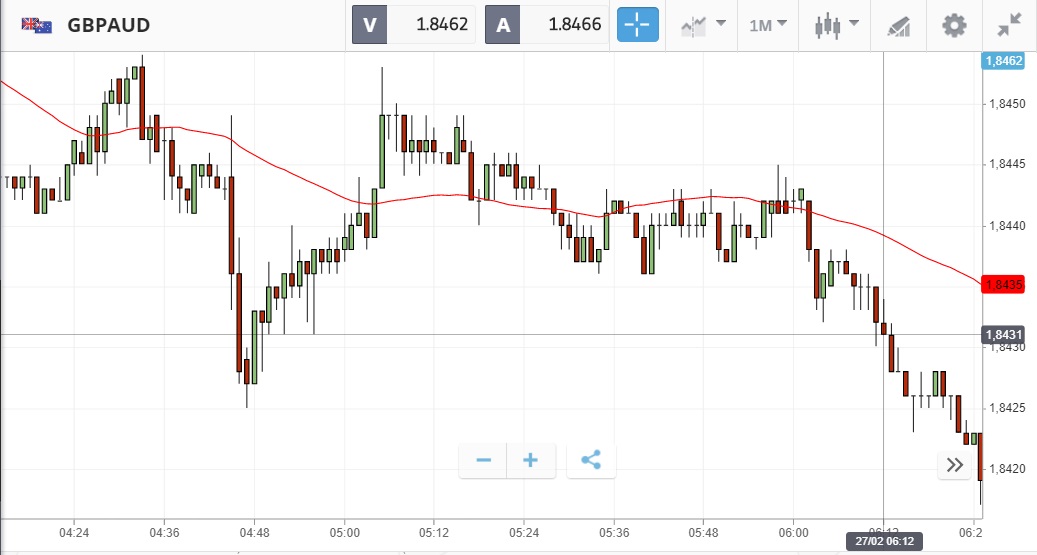Open the indicators dropdown
Screen dimensions: 1037x555
point(702,25)
